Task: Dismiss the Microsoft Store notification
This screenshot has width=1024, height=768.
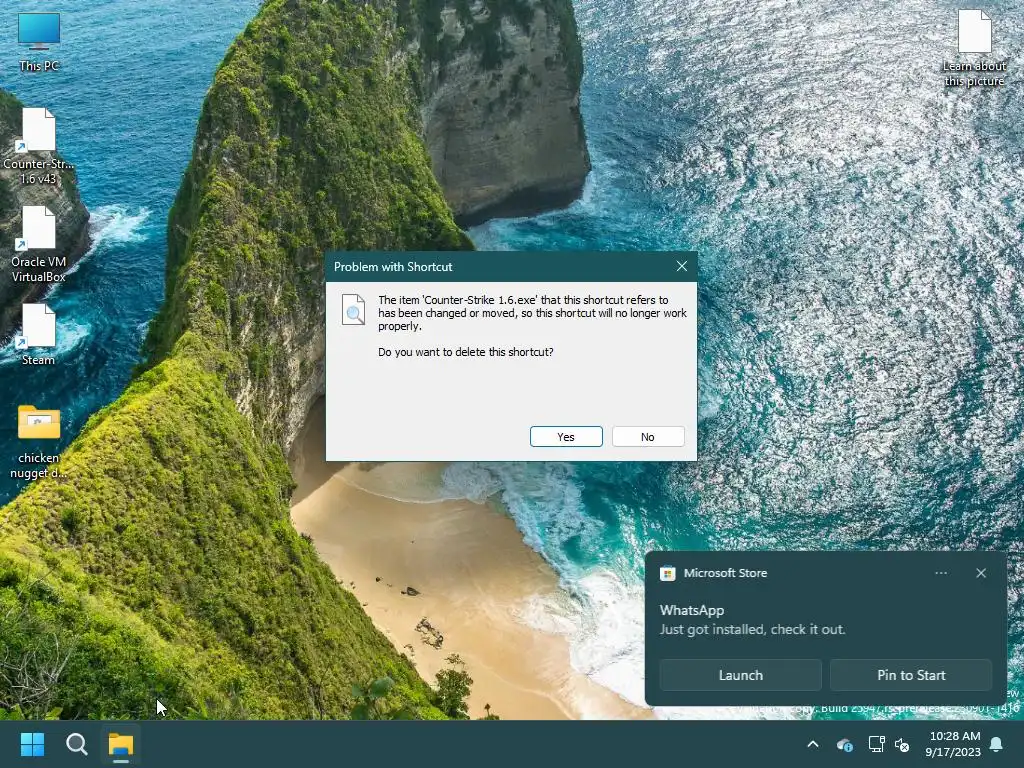Action: coord(981,573)
